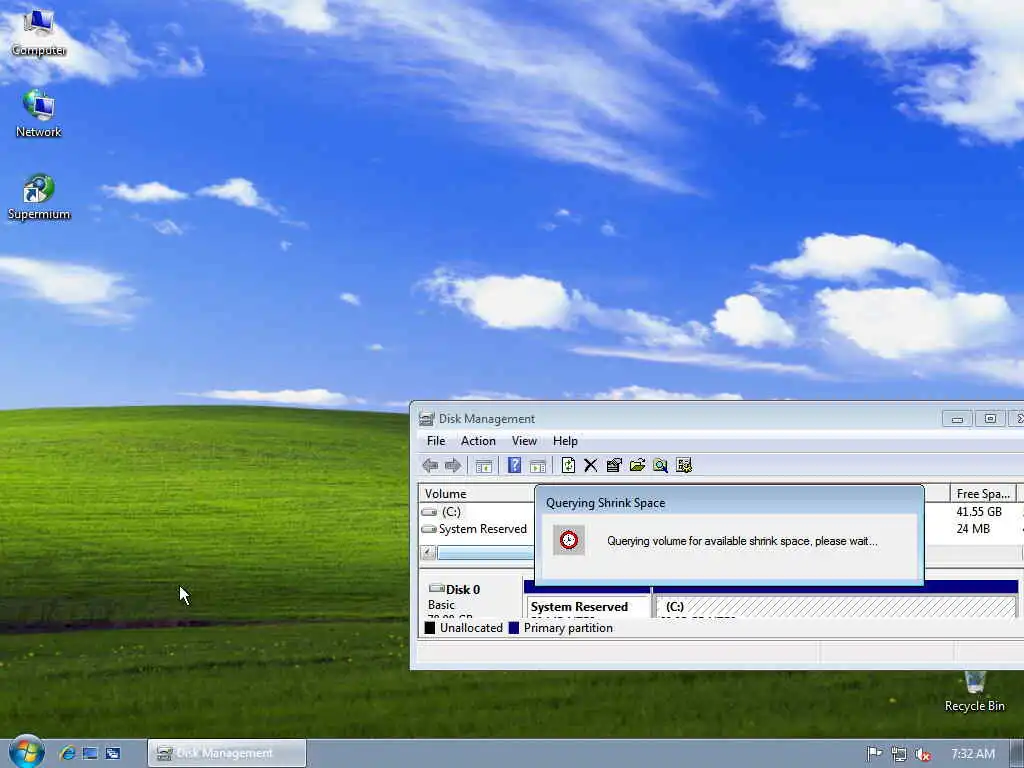Viewport: 1024px width, 768px height.
Task: Click the Free Spa... column header
Action: point(983,494)
